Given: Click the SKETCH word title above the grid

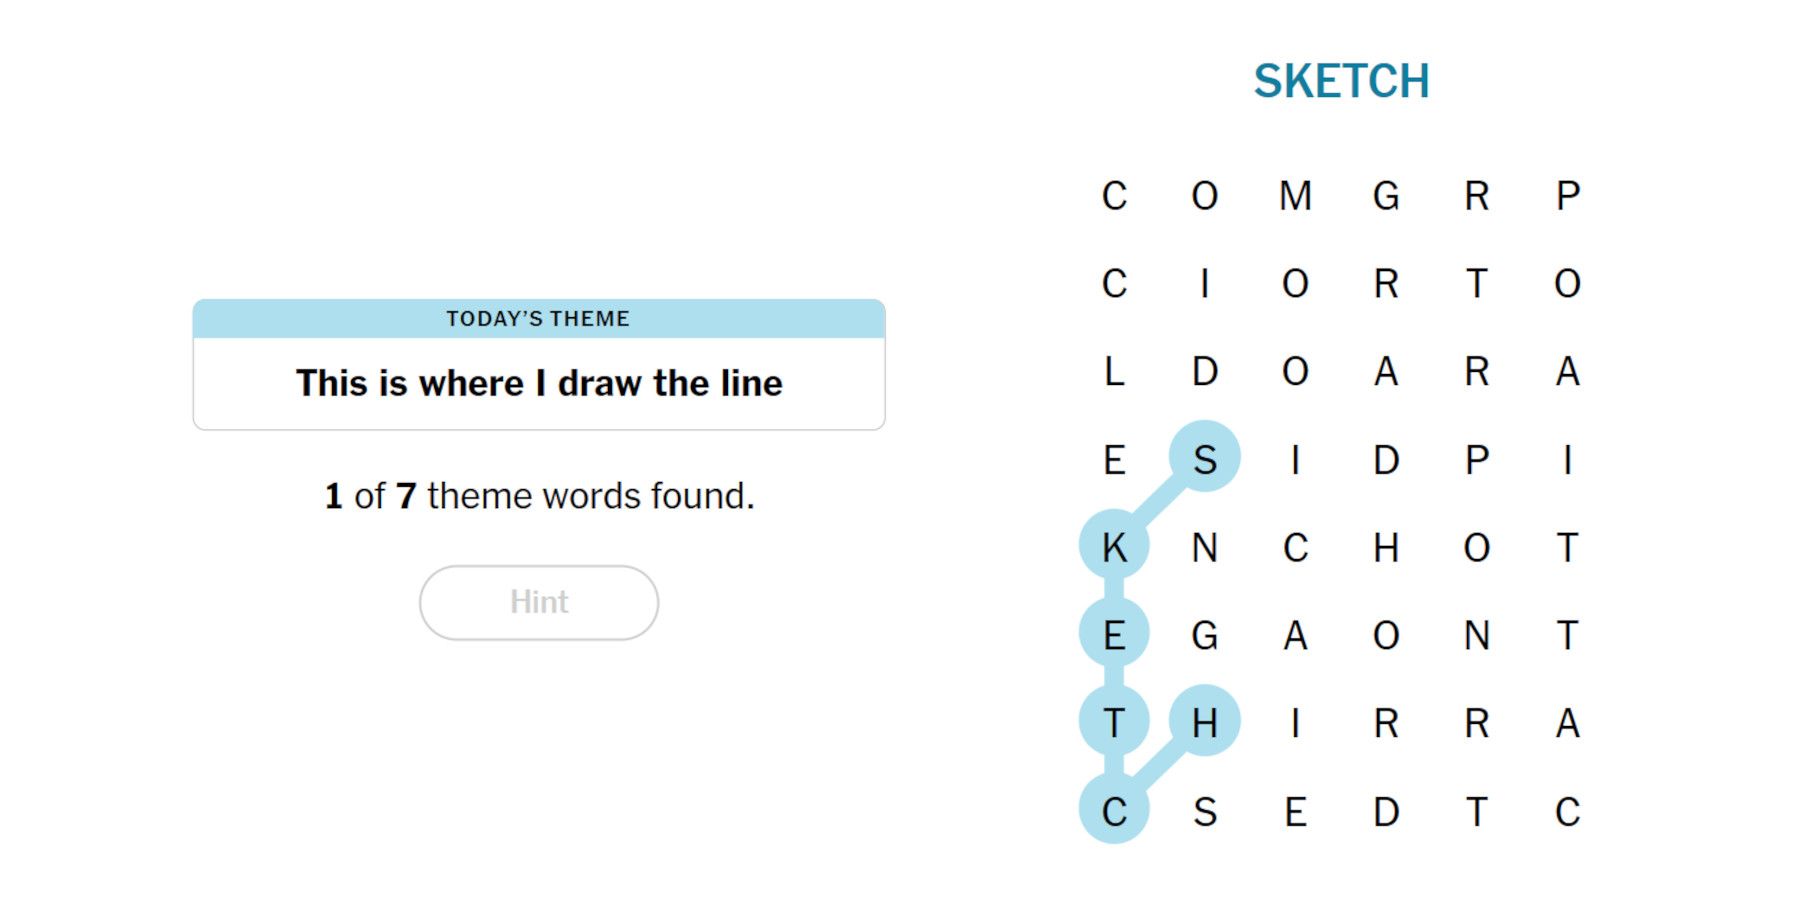Looking at the screenshot, I should tap(1341, 81).
